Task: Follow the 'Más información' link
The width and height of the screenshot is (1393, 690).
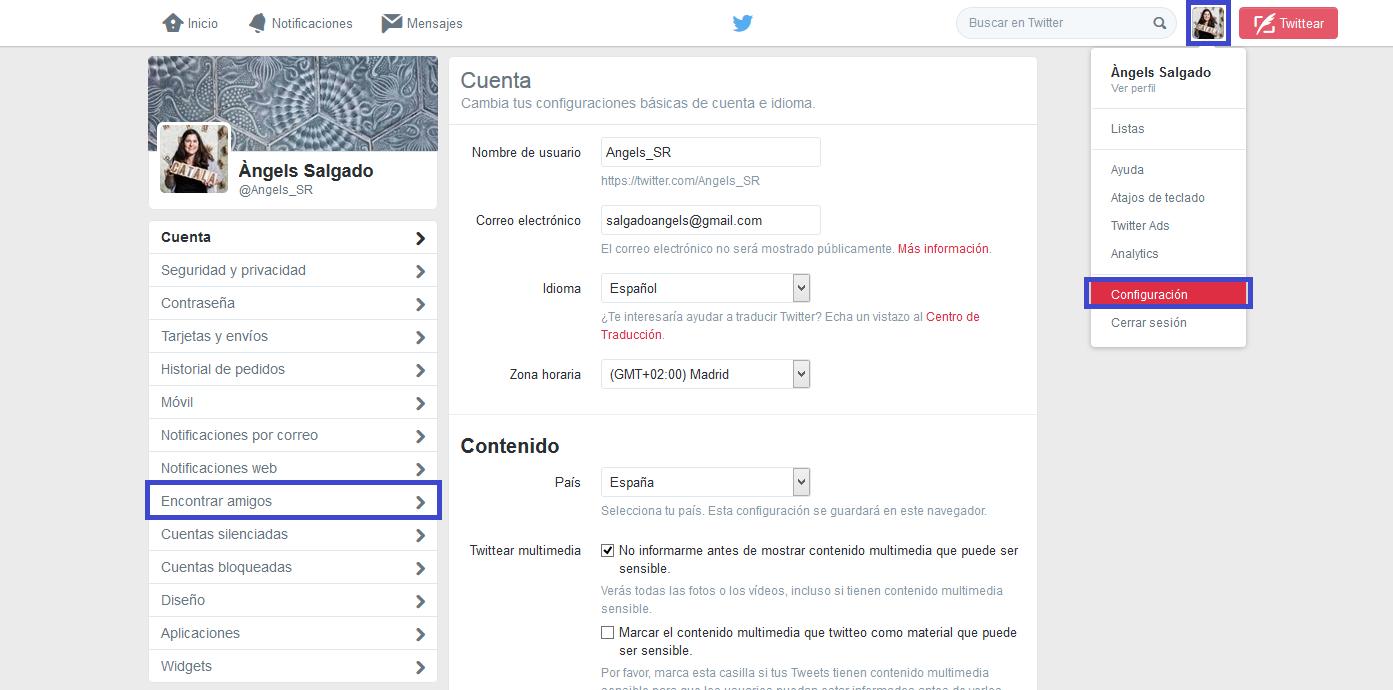Action: point(943,249)
